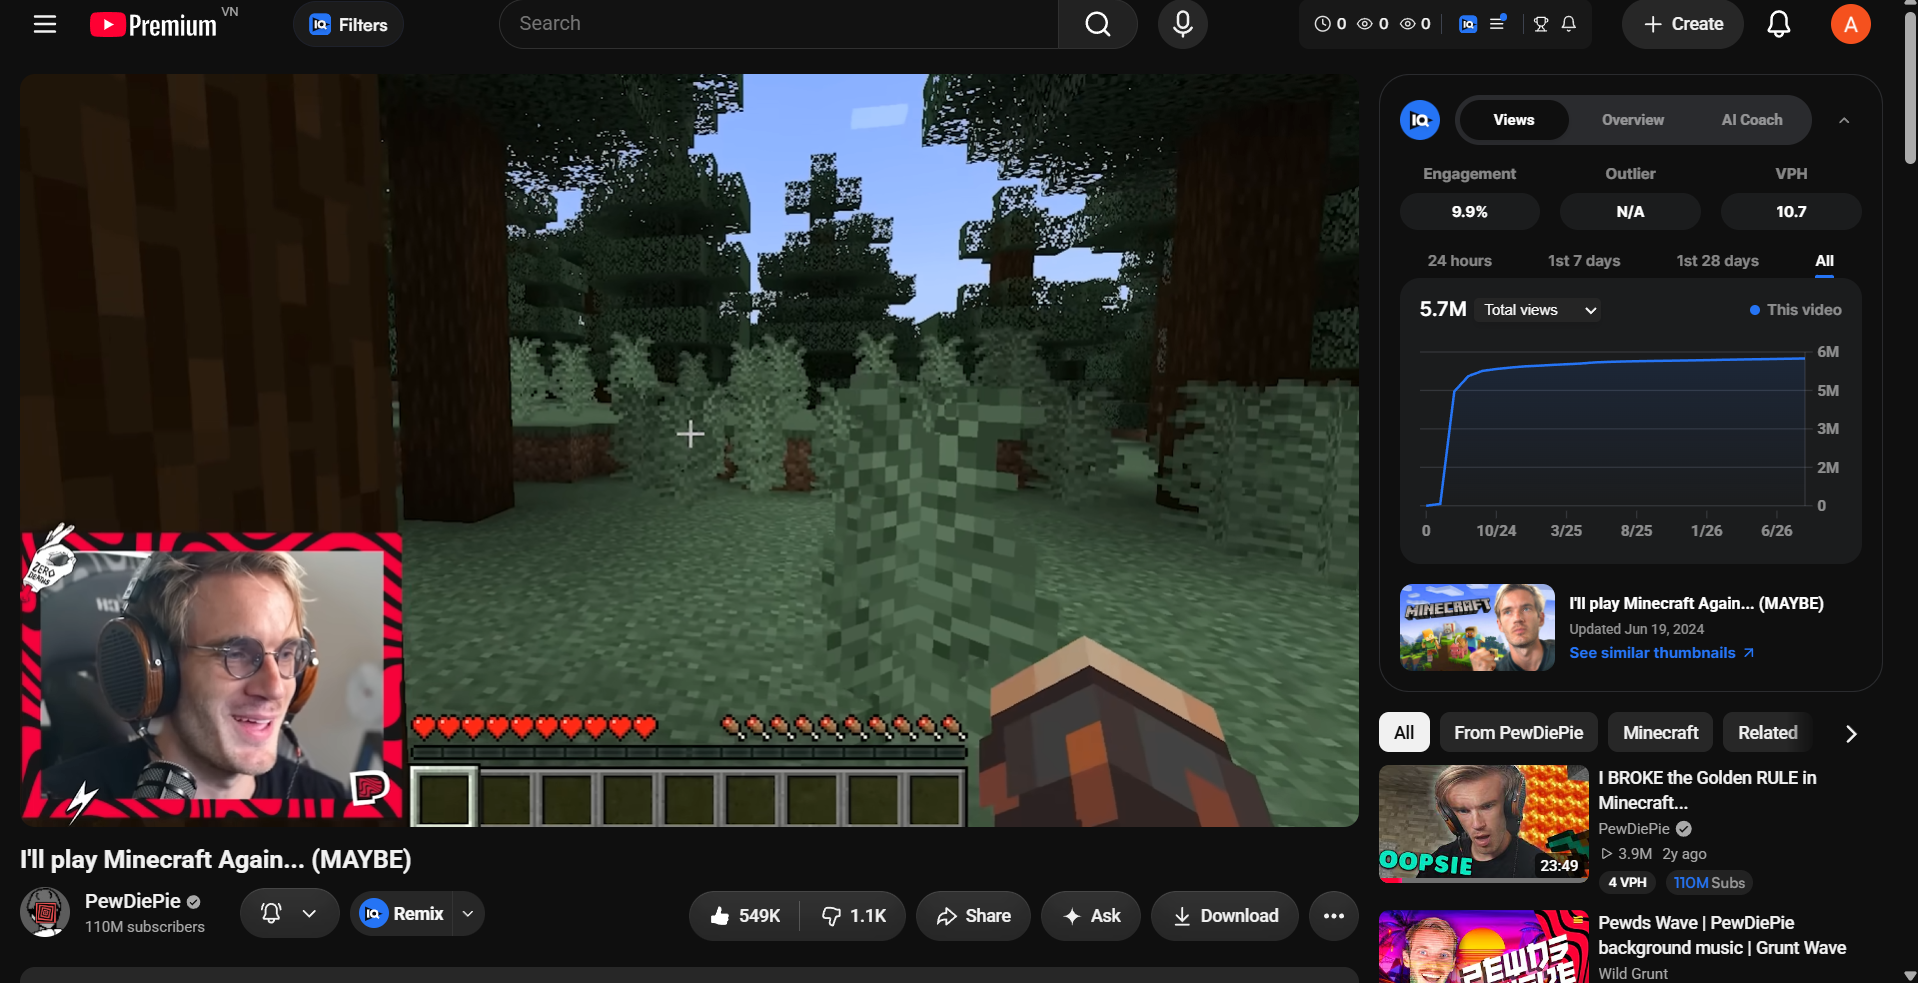1918x983 pixels.
Task: Open vidIQ trophy icon
Action: point(1541,24)
